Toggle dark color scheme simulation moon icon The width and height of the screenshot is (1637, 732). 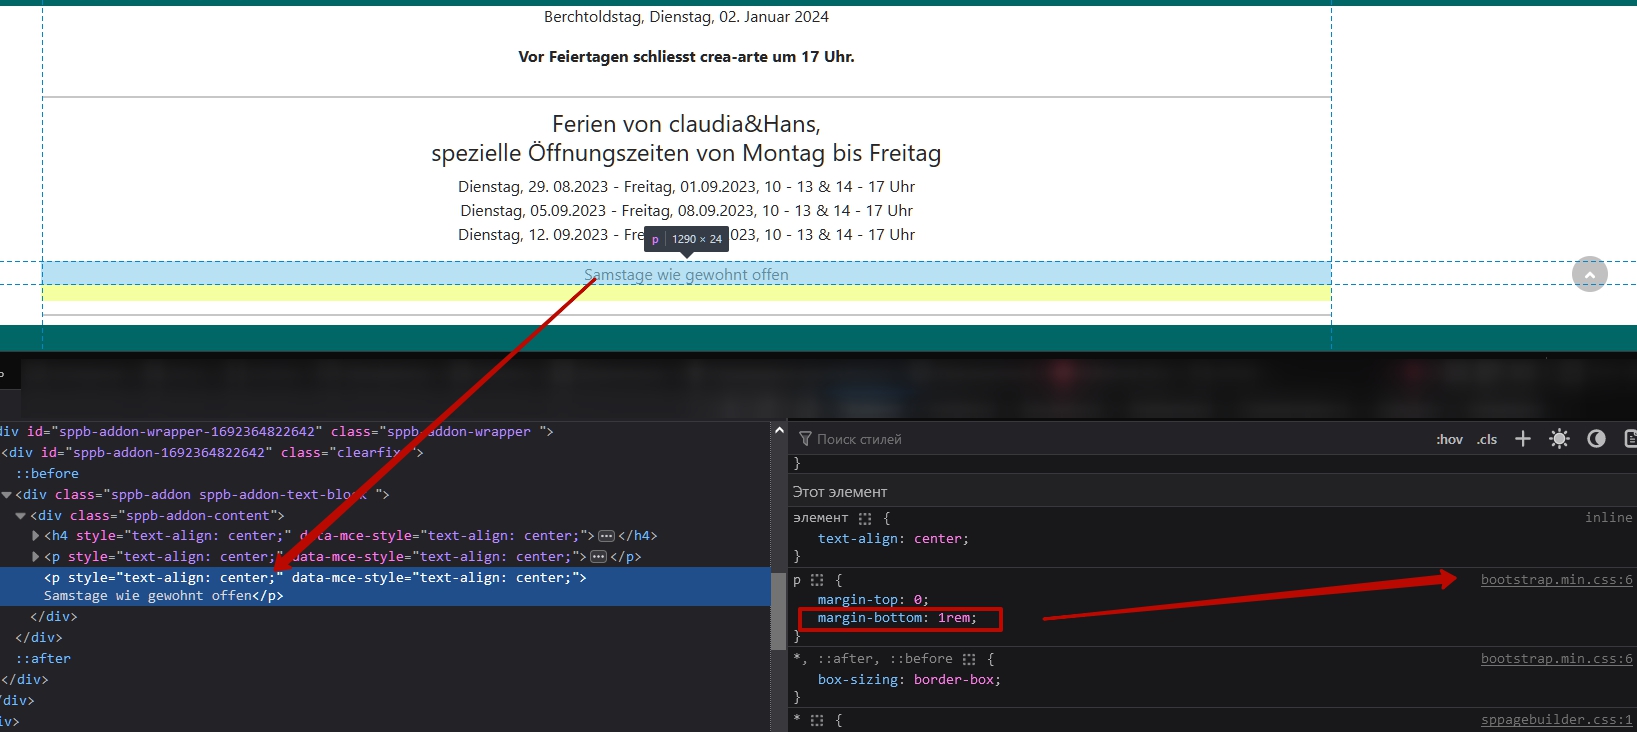(x=1596, y=439)
